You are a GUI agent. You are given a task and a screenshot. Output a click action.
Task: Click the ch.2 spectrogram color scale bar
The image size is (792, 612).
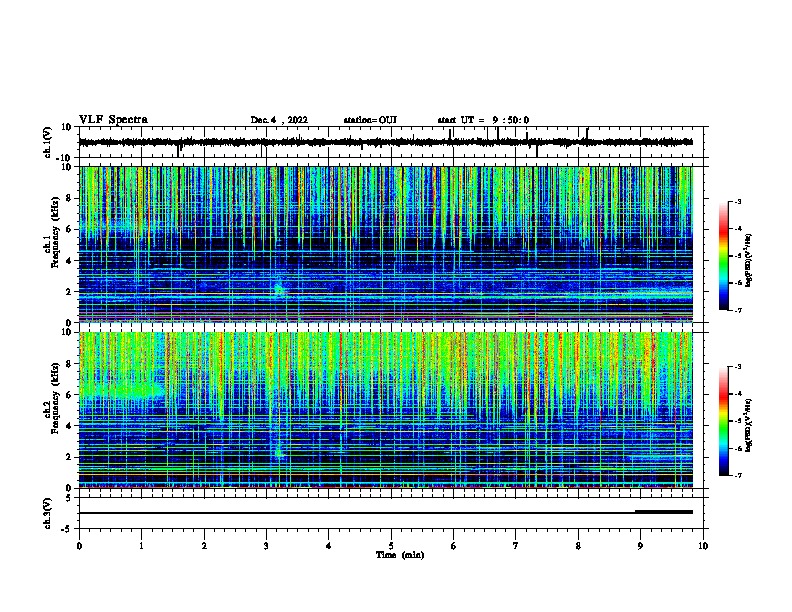click(x=723, y=421)
